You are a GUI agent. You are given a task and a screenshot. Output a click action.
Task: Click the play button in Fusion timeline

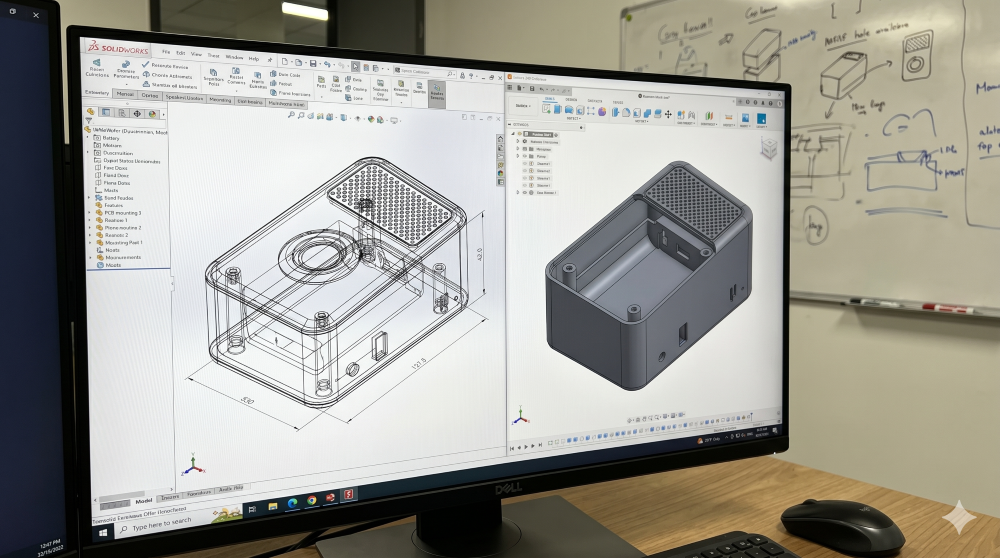(x=526, y=447)
